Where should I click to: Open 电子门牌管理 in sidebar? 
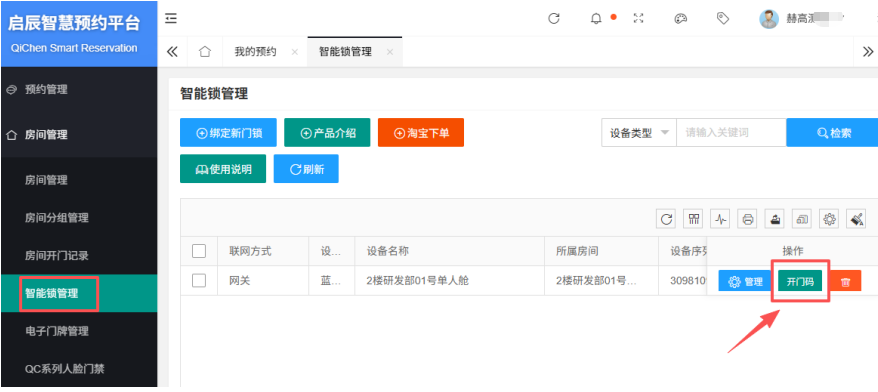point(79,332)
